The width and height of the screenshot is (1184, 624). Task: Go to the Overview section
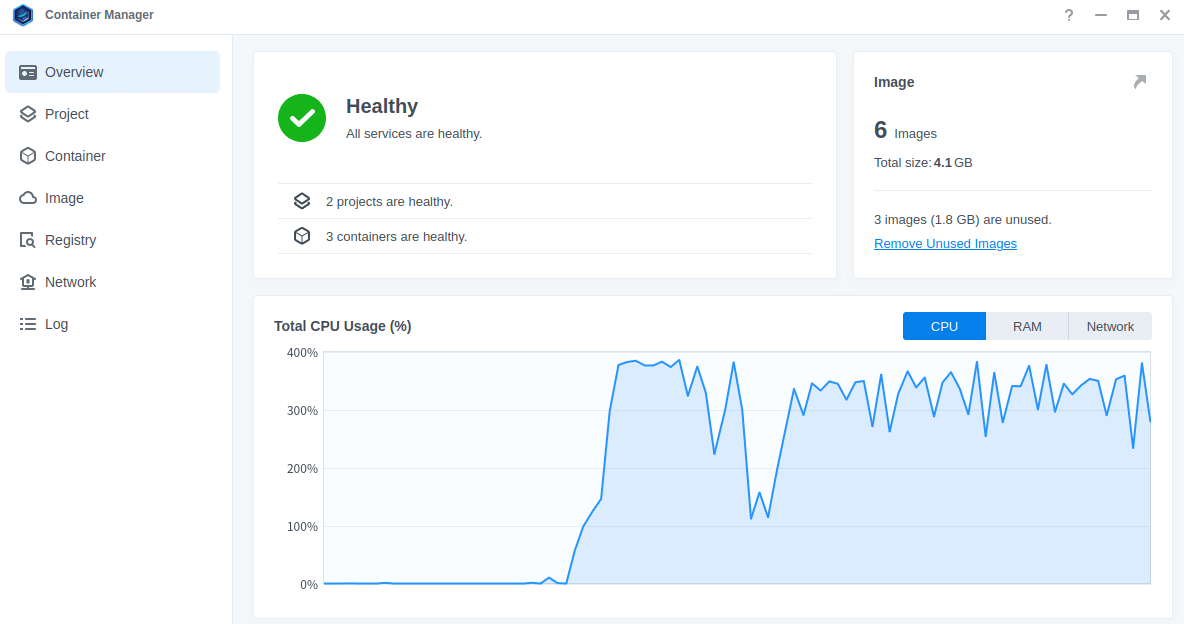point(113,73)
